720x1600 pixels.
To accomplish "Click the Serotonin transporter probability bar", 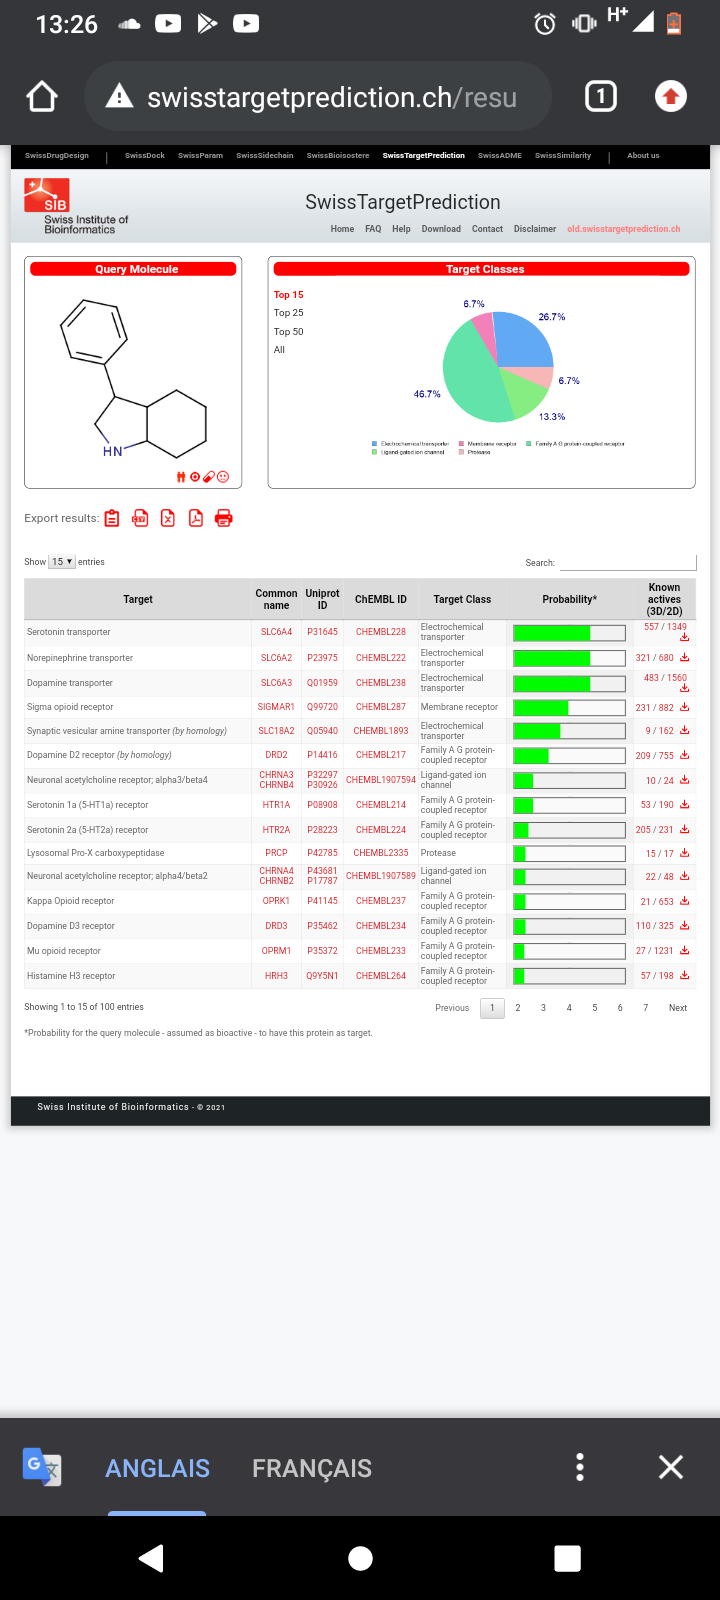I will tap(569, 632).
